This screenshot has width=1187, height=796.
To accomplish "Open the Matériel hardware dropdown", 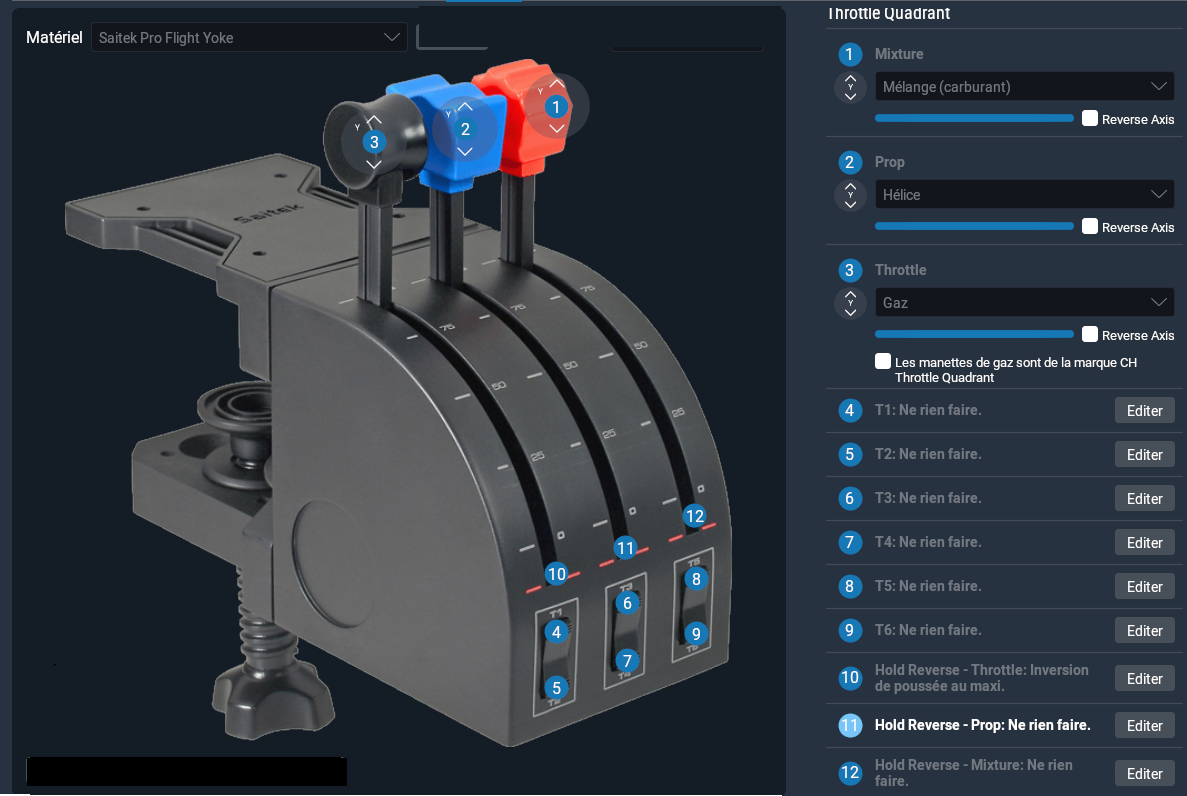I will tap(249, 37).
